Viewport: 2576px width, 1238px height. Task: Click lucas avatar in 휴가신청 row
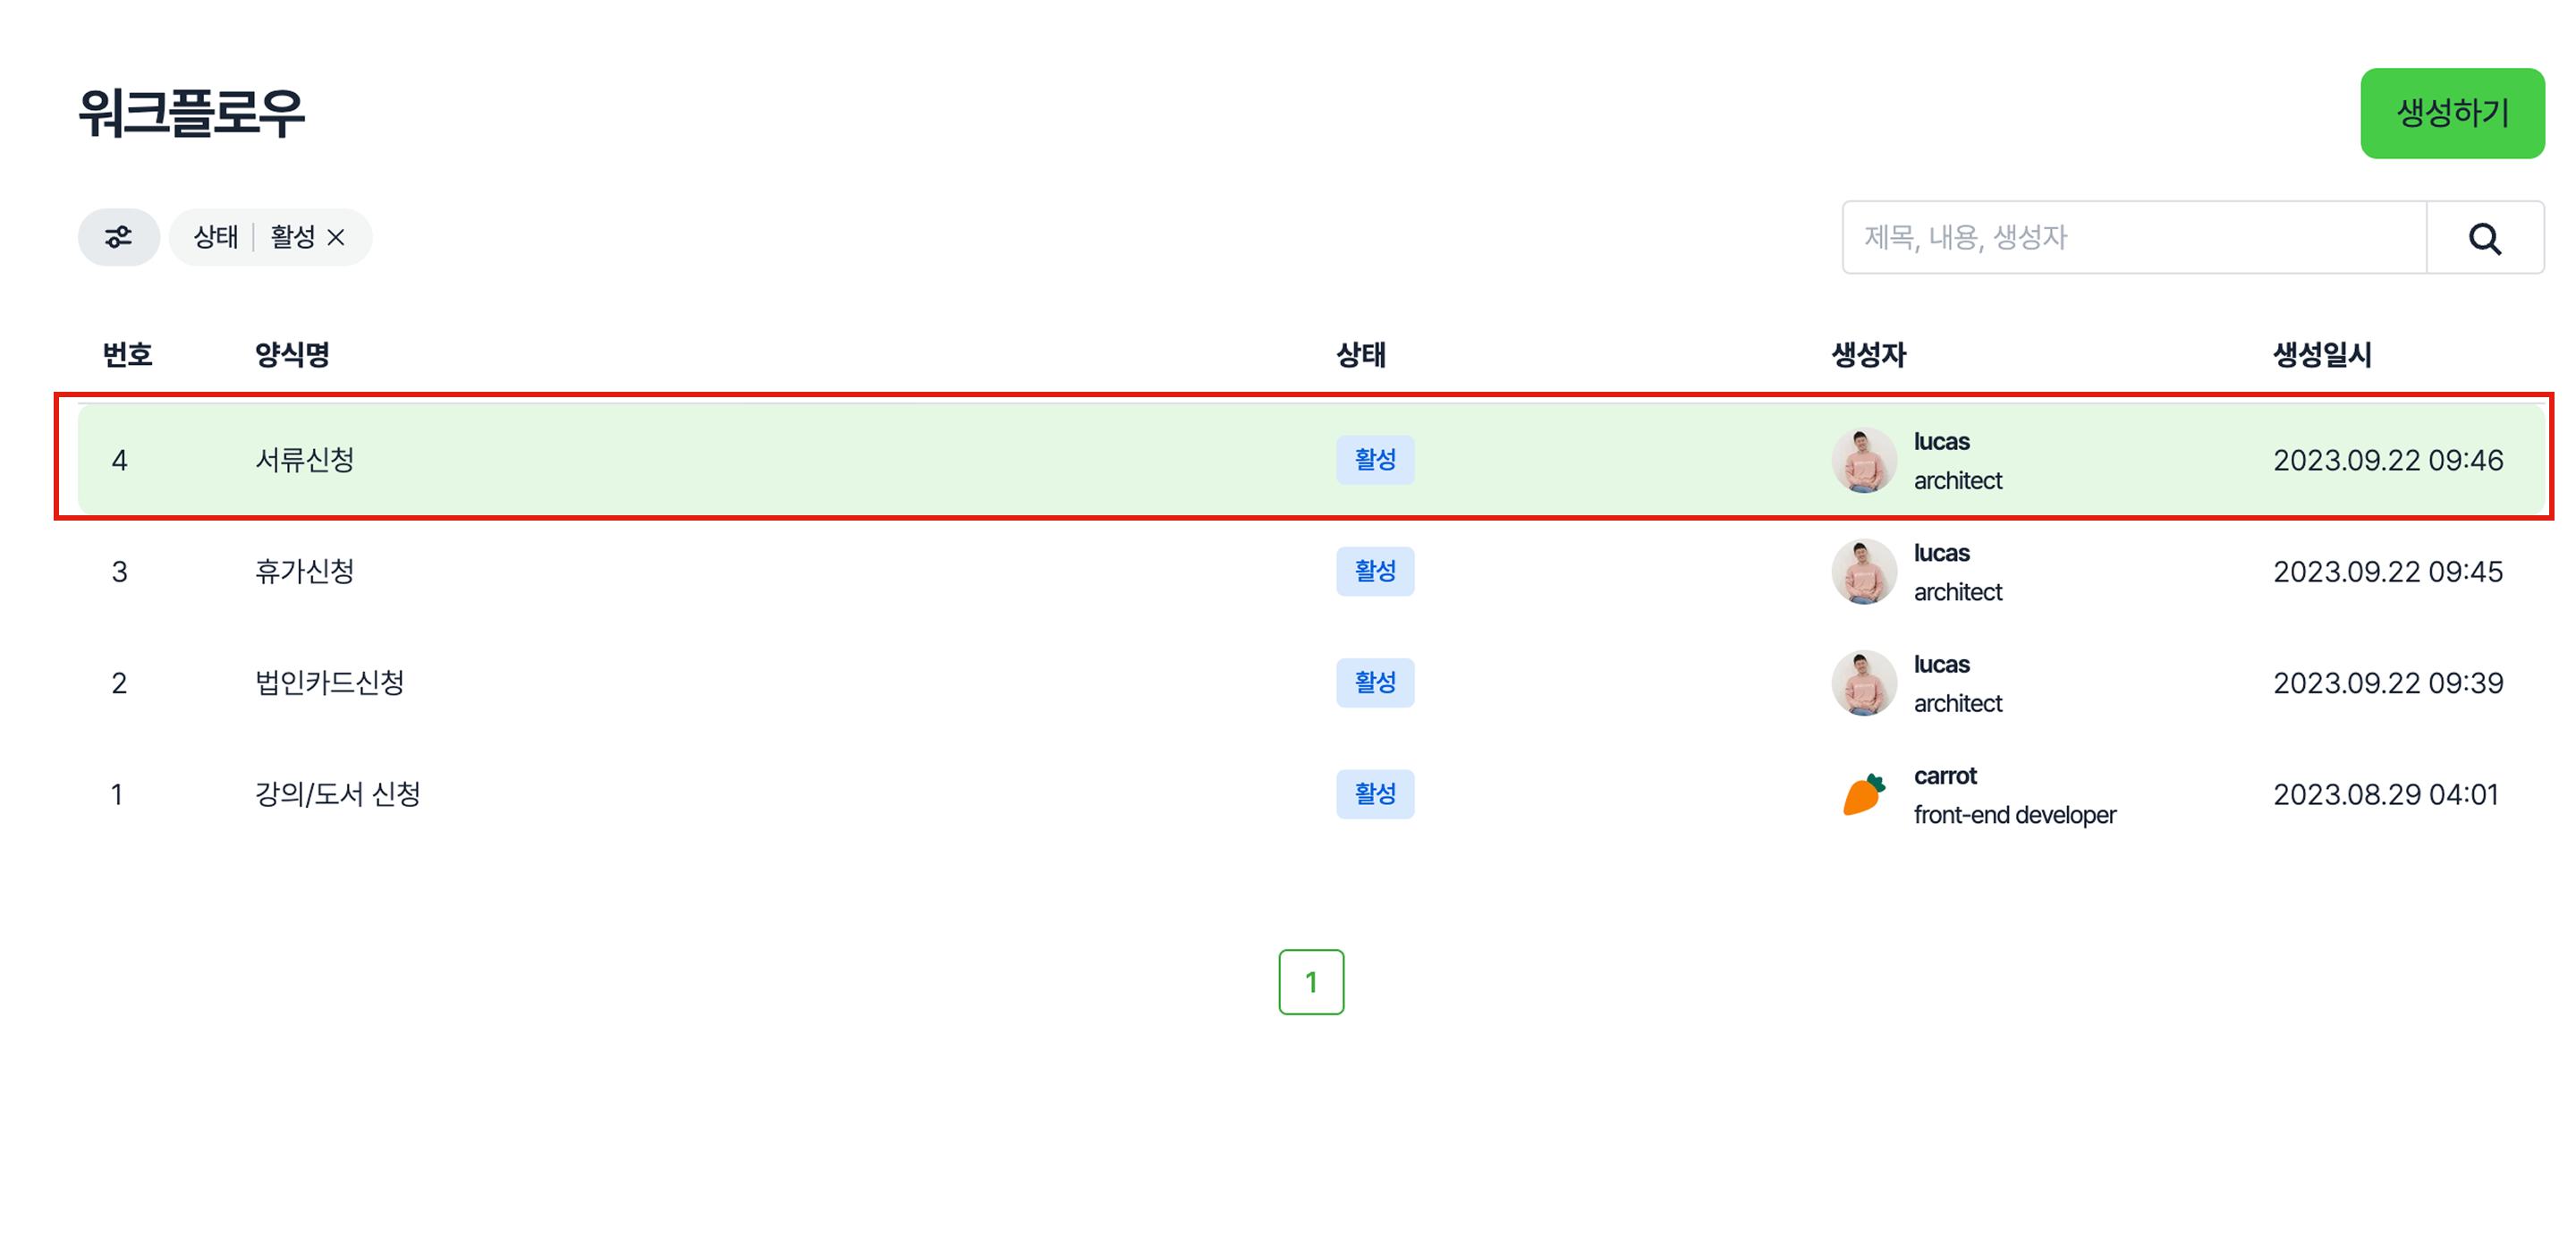(1863, 571)
